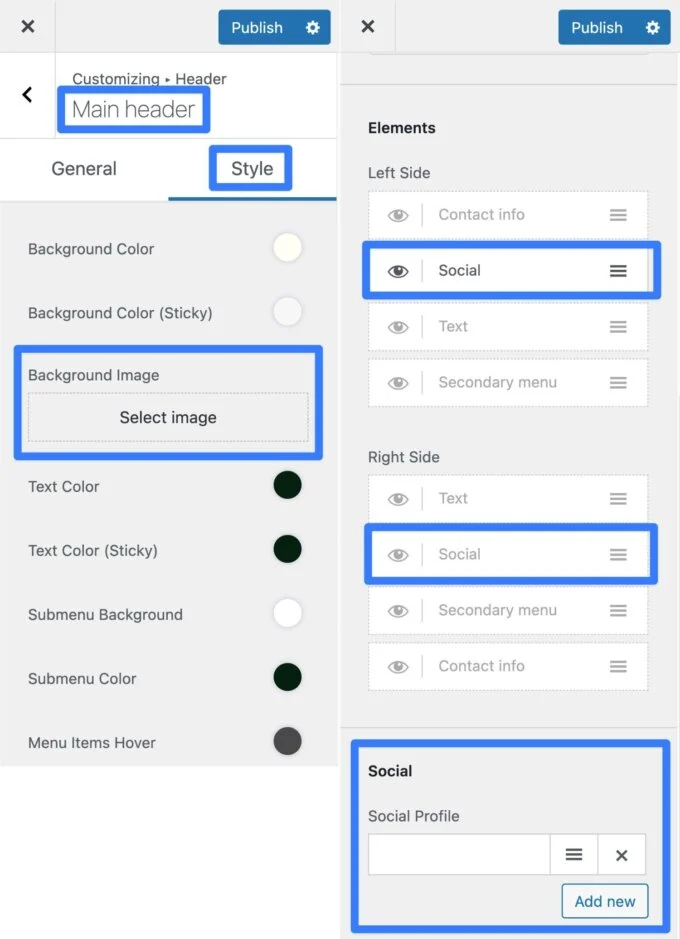Click the gear icon on the left Publish button

click(312, 28)
